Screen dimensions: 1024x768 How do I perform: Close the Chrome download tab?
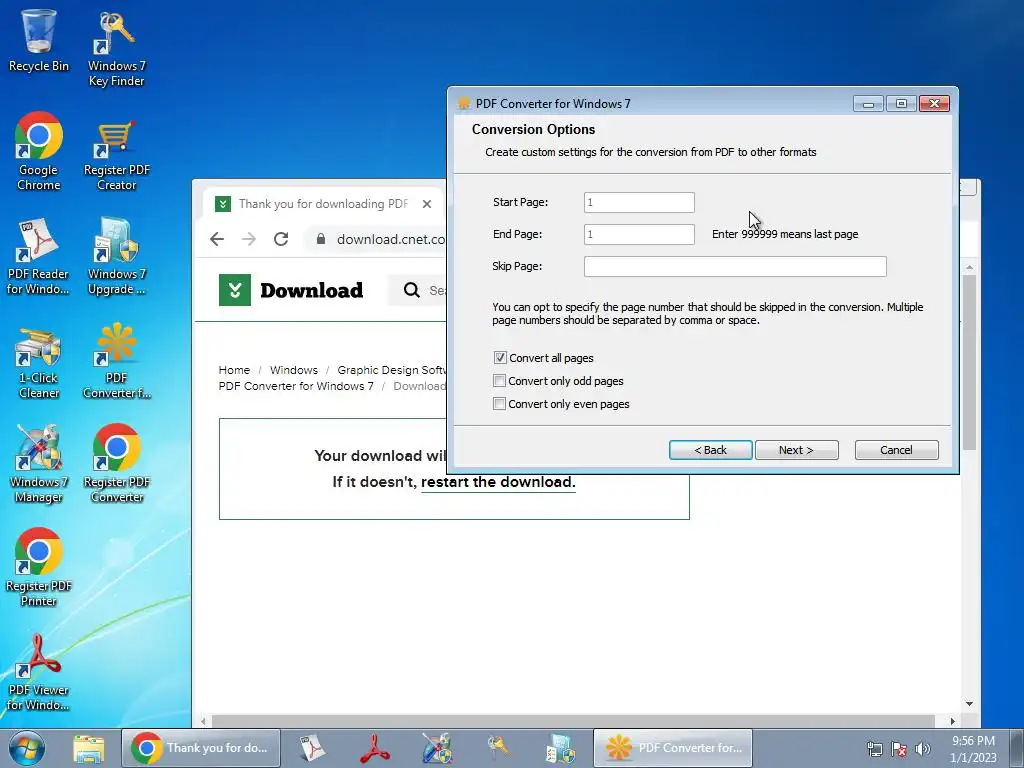pyautogui.click(x=427, y=204)
